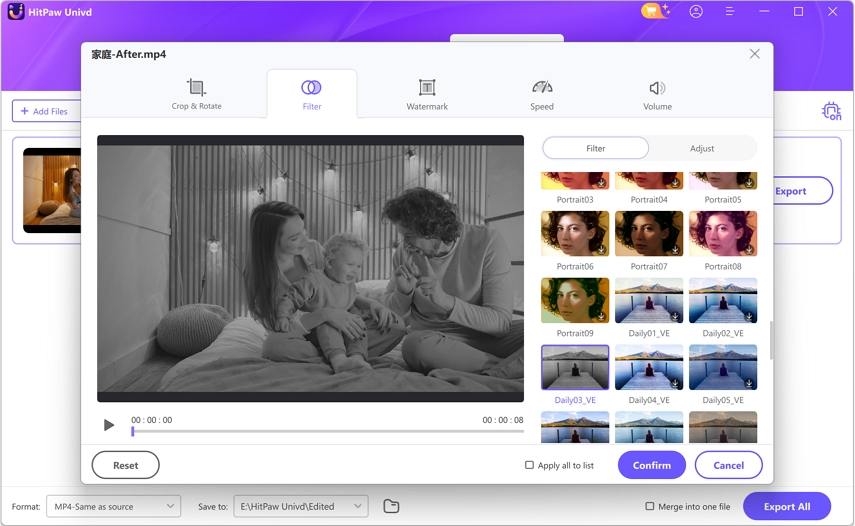
Task: Click the shopping cart icon
Action: (x=653, y=12)
